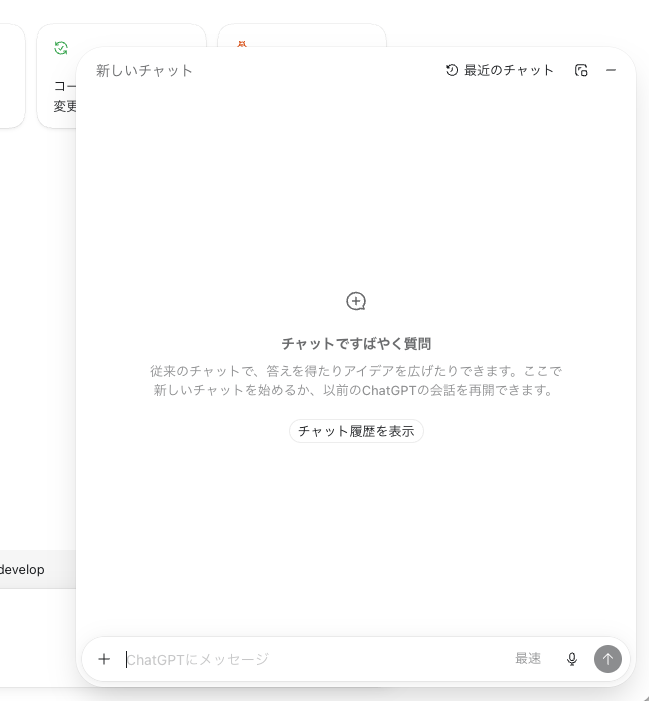The height and width of the screenshot is (701, 649).
Task: Click the plus attachment icon in the message bar
Action: [x=104, y=659]
